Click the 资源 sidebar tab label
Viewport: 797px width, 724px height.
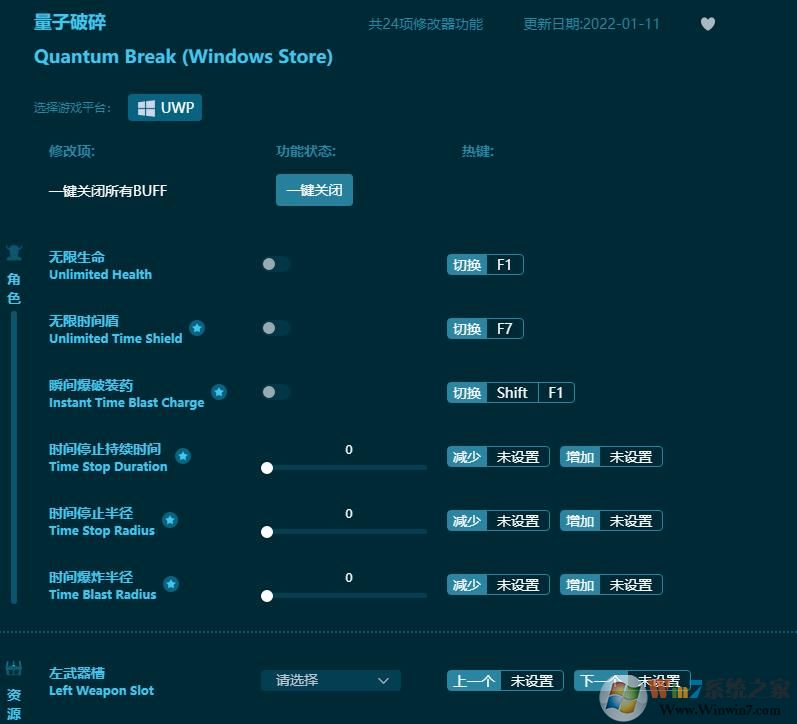tap(14, 705)
